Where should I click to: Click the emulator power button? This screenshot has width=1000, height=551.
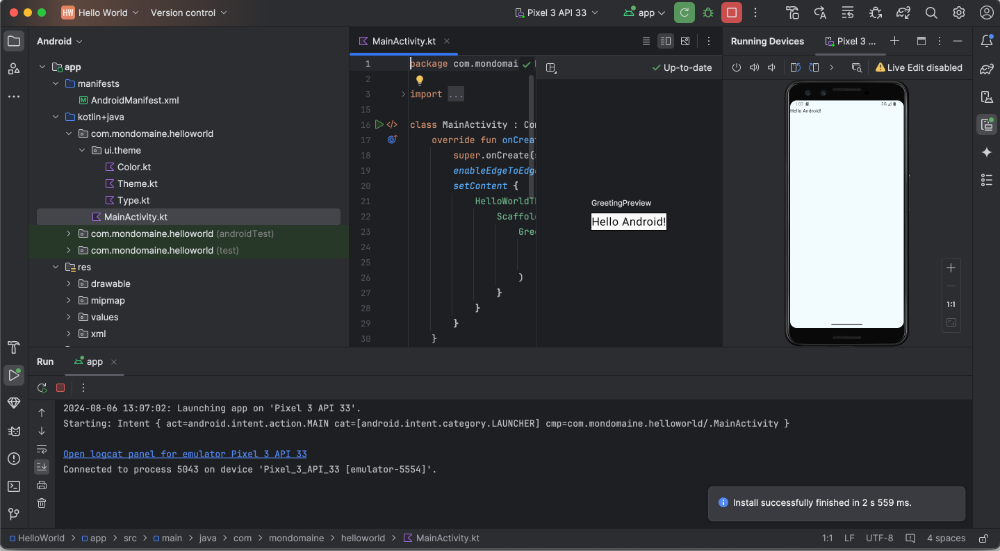coord(736,68)
